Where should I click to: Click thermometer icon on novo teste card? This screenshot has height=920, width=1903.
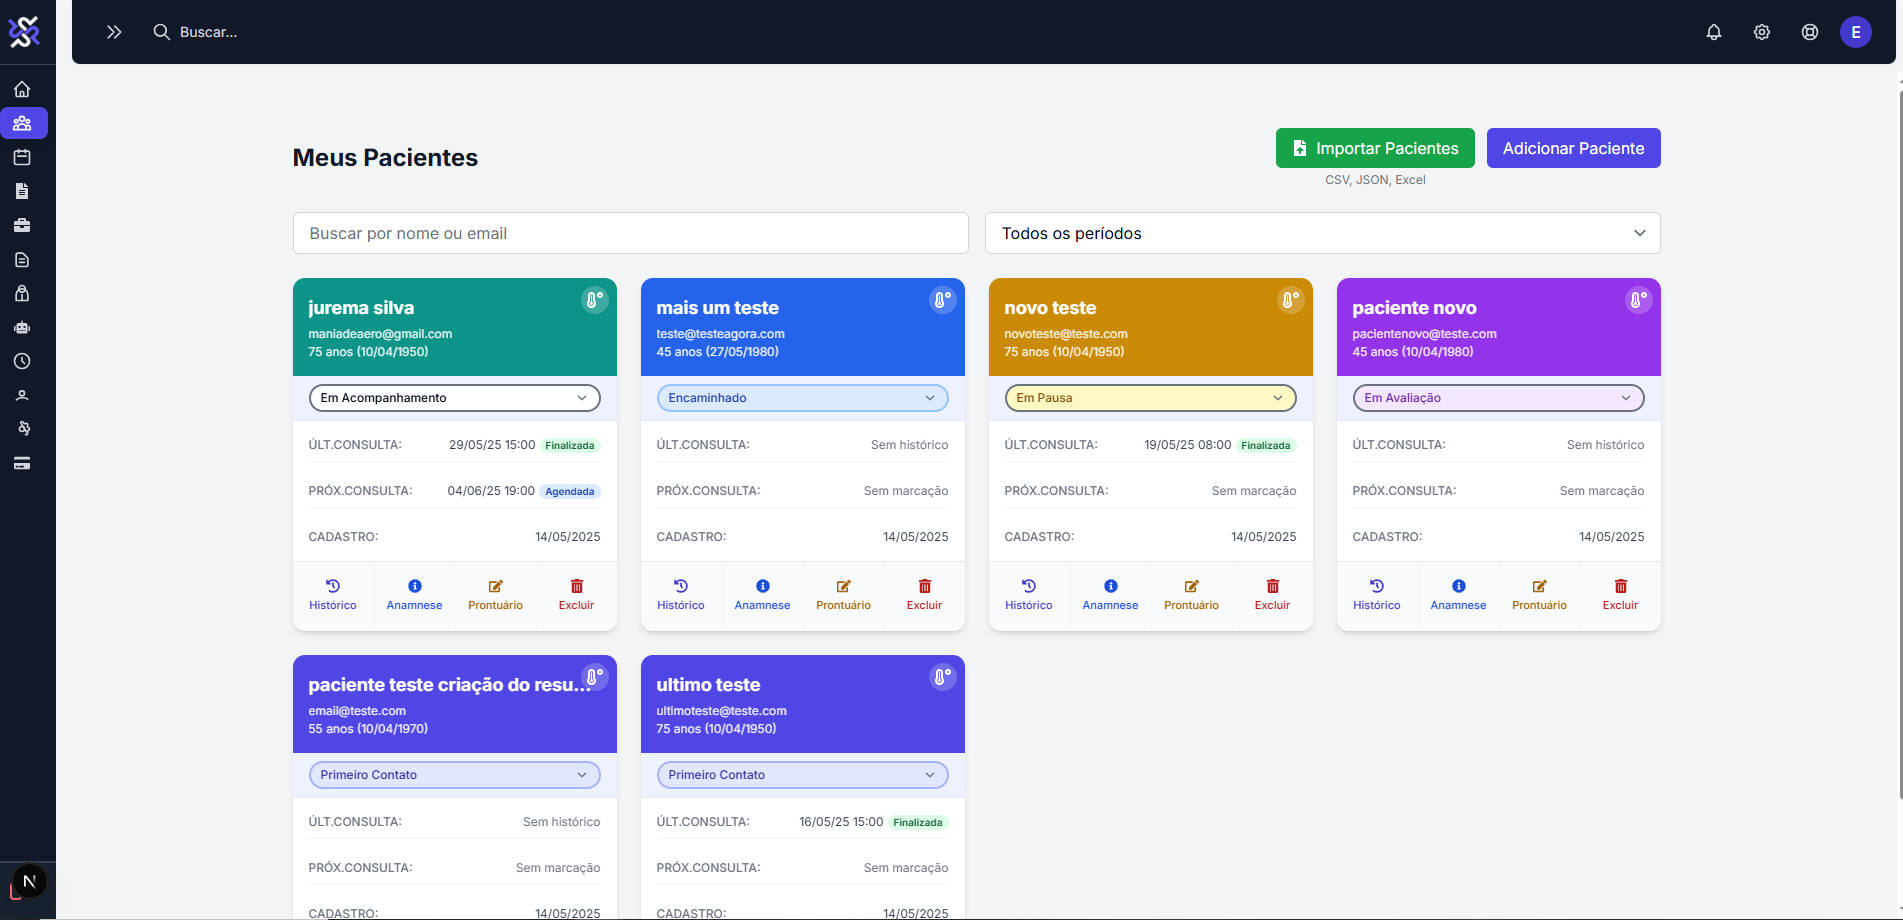click(x=1291, y=300)
